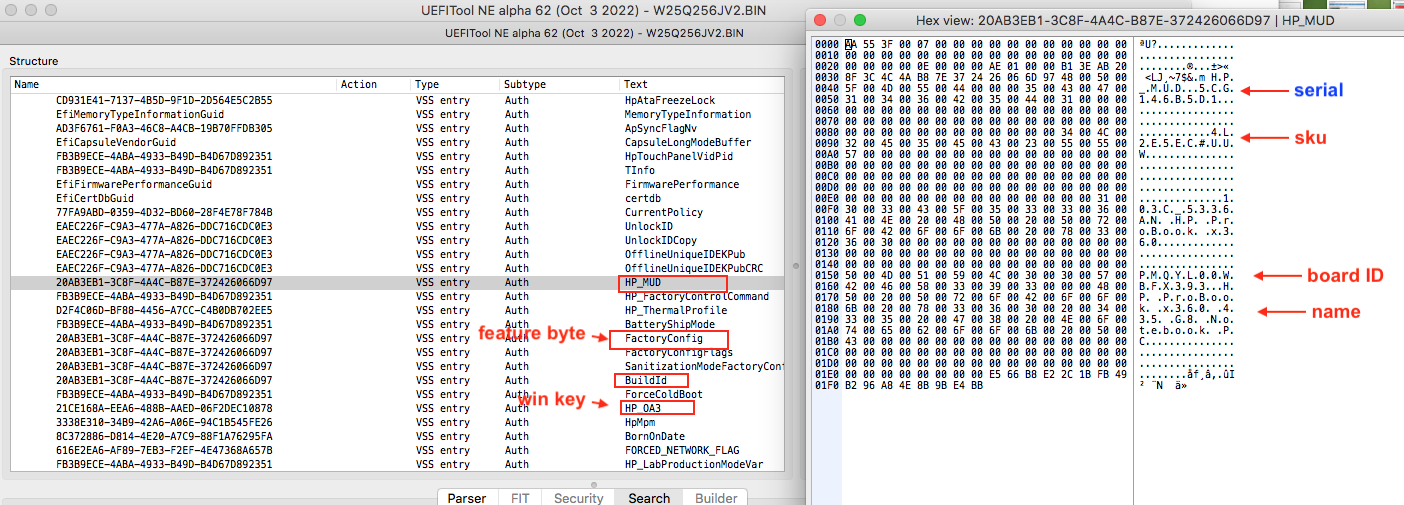Select the OfflineUniqueIDEKPubCRC entry

(397, 268)
